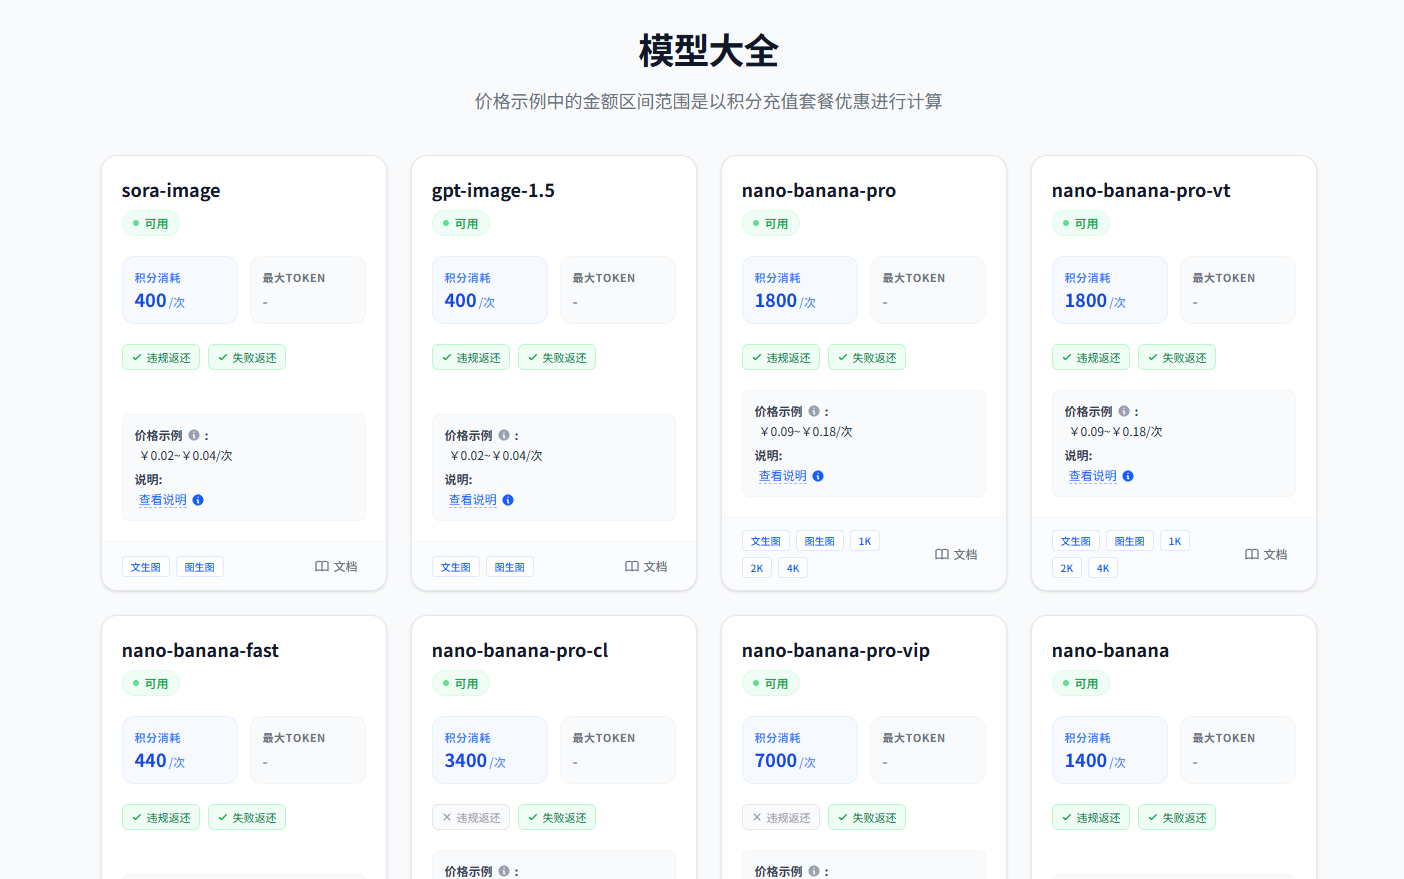Screen dimensions: 1404x879
Task: Click the 图生图 tag on nano-banana-pro
Action: point(820,541)
